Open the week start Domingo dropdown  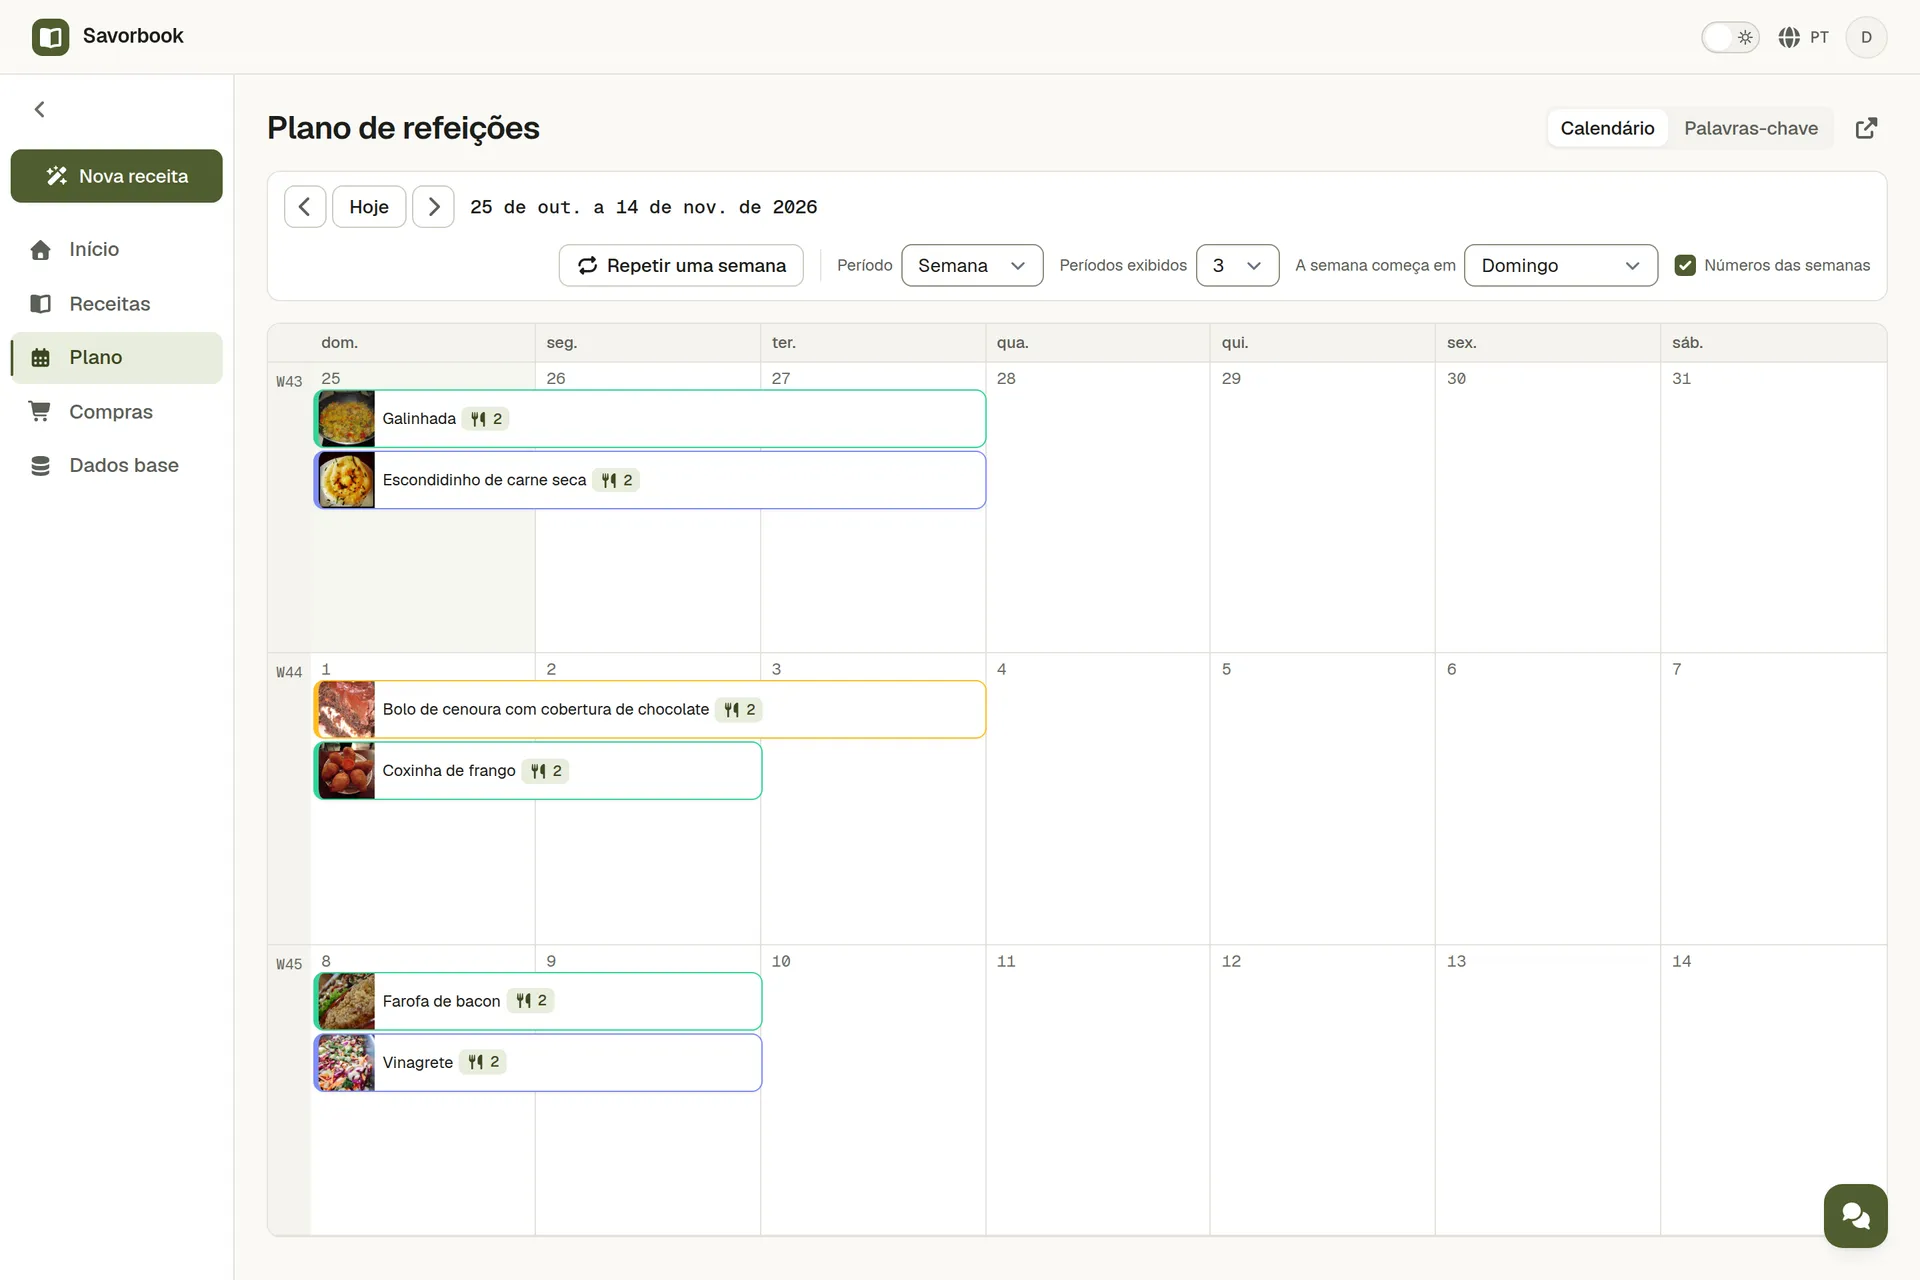click(x=1561, y=265)
